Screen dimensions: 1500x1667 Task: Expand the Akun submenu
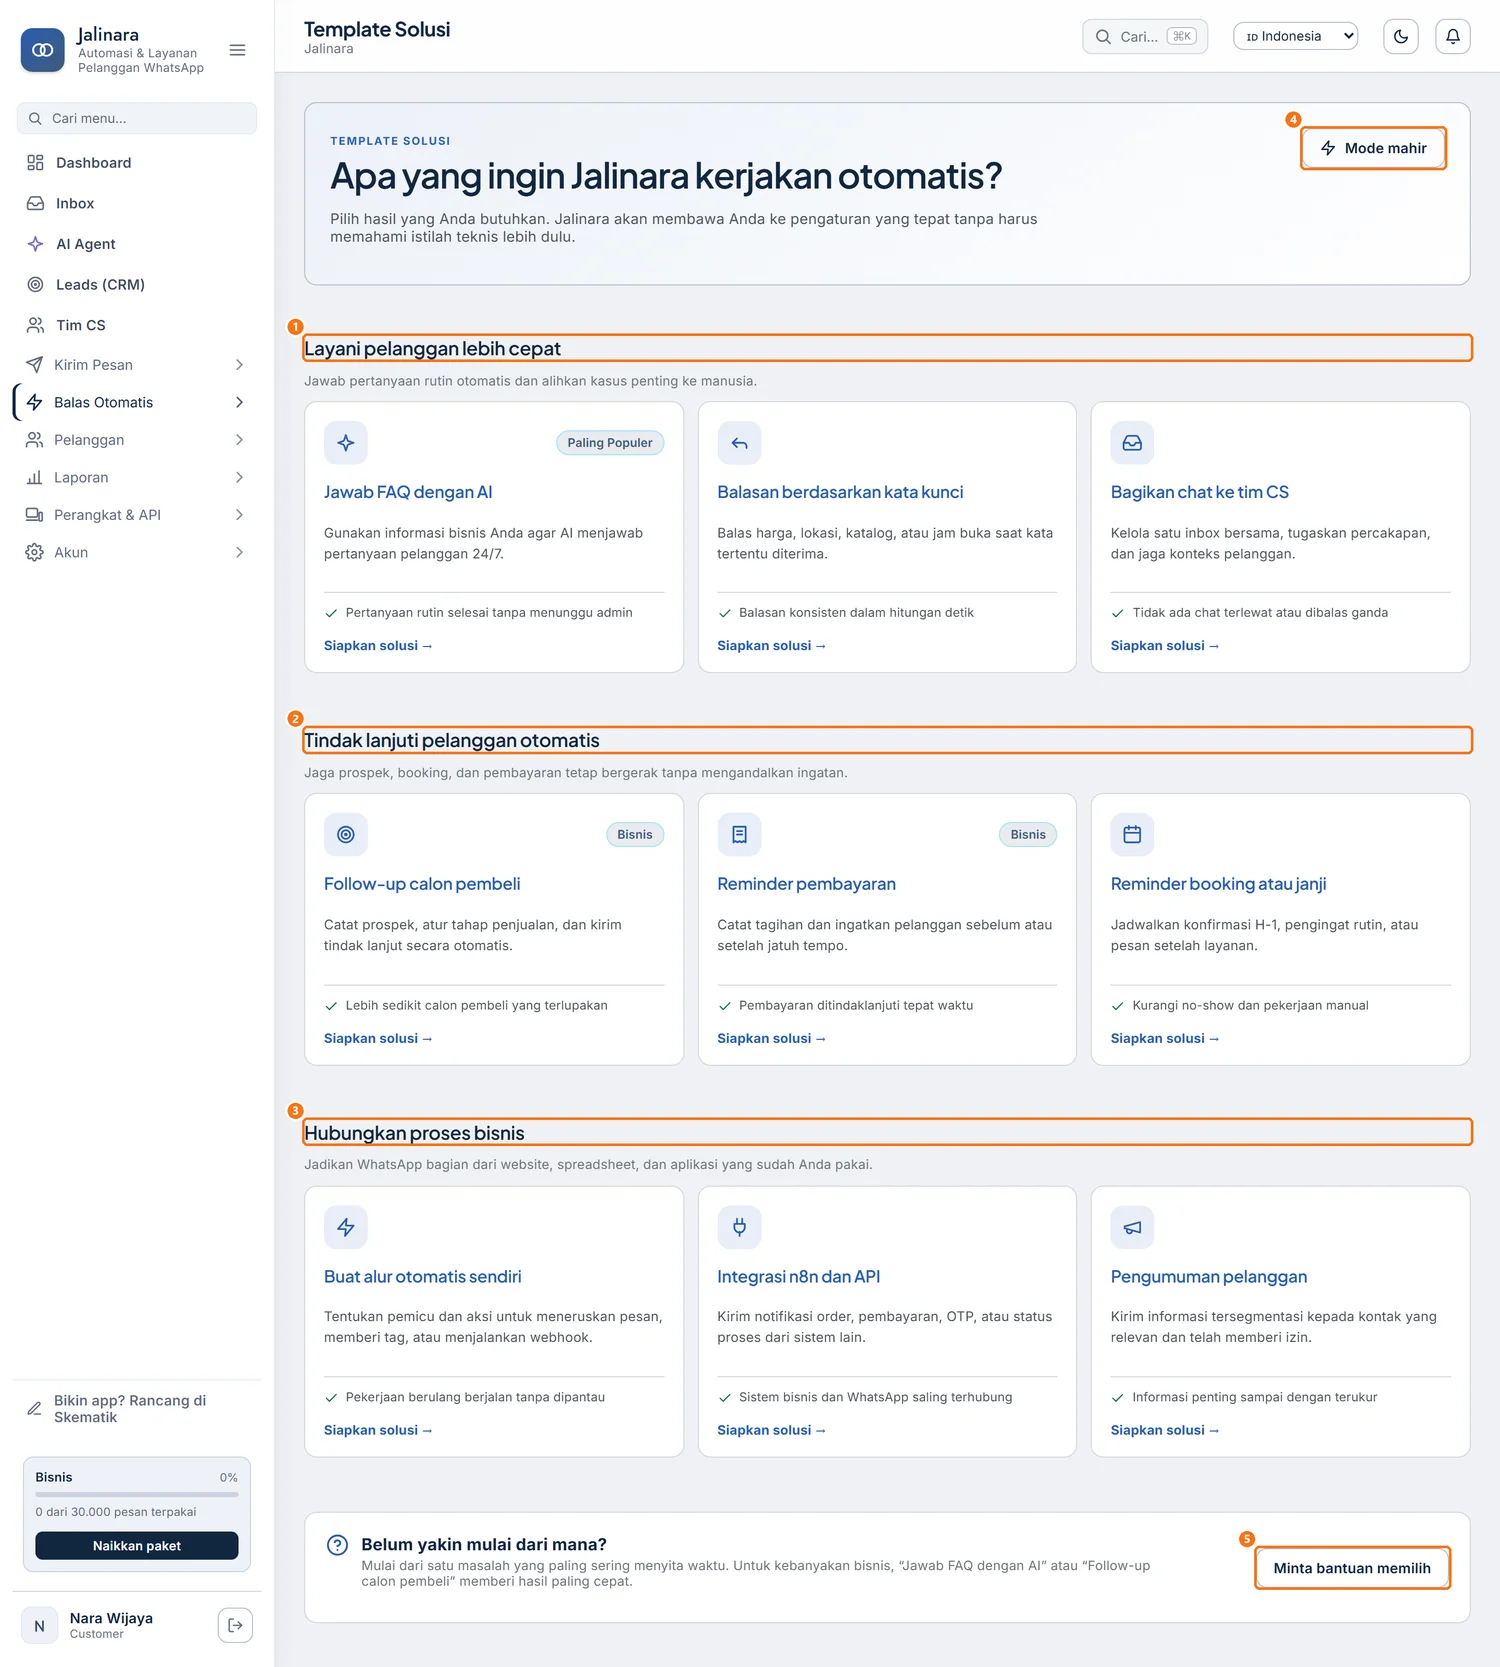coord(135,553)
